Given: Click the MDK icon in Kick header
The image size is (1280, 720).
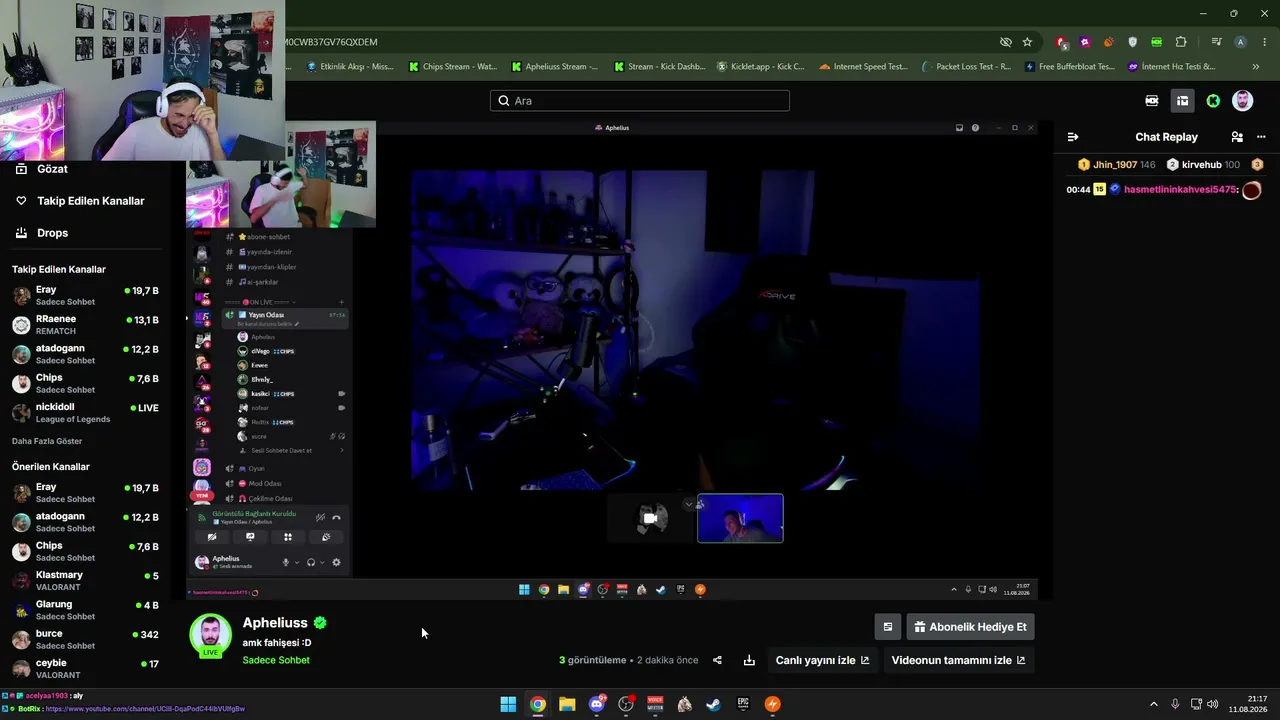Looking at the screenshot, I should [1152, 101].
